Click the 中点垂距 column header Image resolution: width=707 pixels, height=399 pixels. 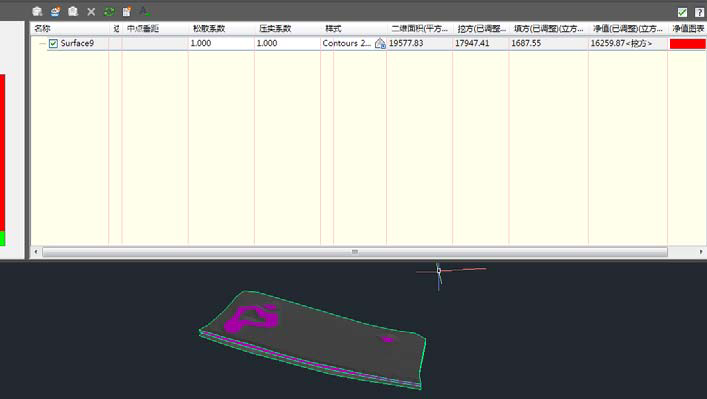[142, 28]
